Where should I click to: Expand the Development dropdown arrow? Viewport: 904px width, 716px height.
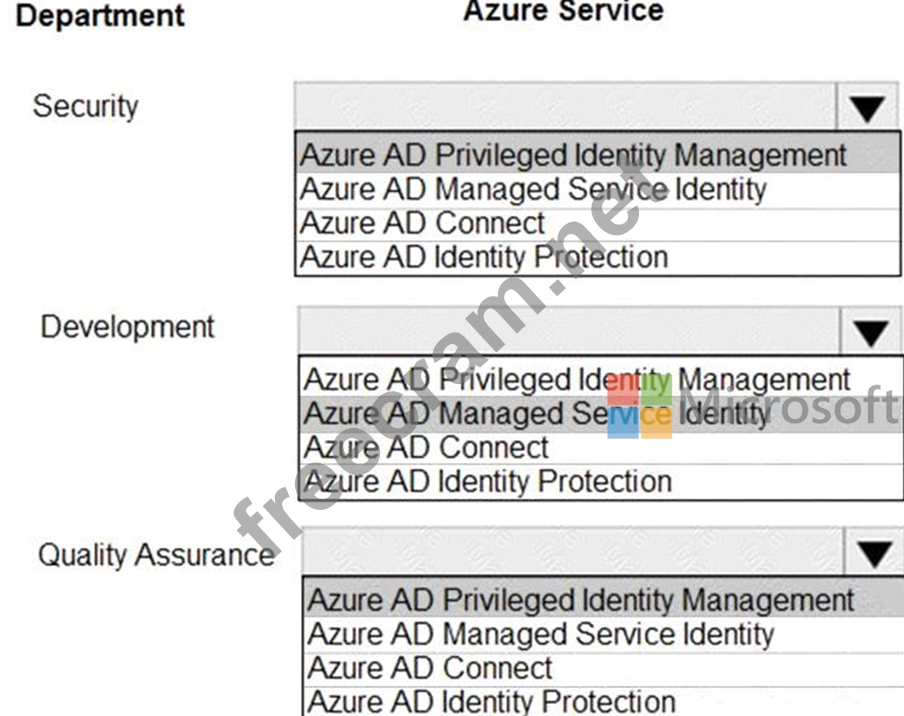pyautogui.click(x=872, y=332)
